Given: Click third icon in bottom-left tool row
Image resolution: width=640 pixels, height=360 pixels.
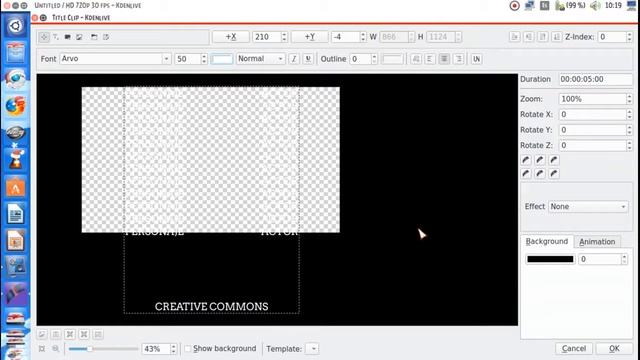Looking at the screenshot, I should [70, 334].
